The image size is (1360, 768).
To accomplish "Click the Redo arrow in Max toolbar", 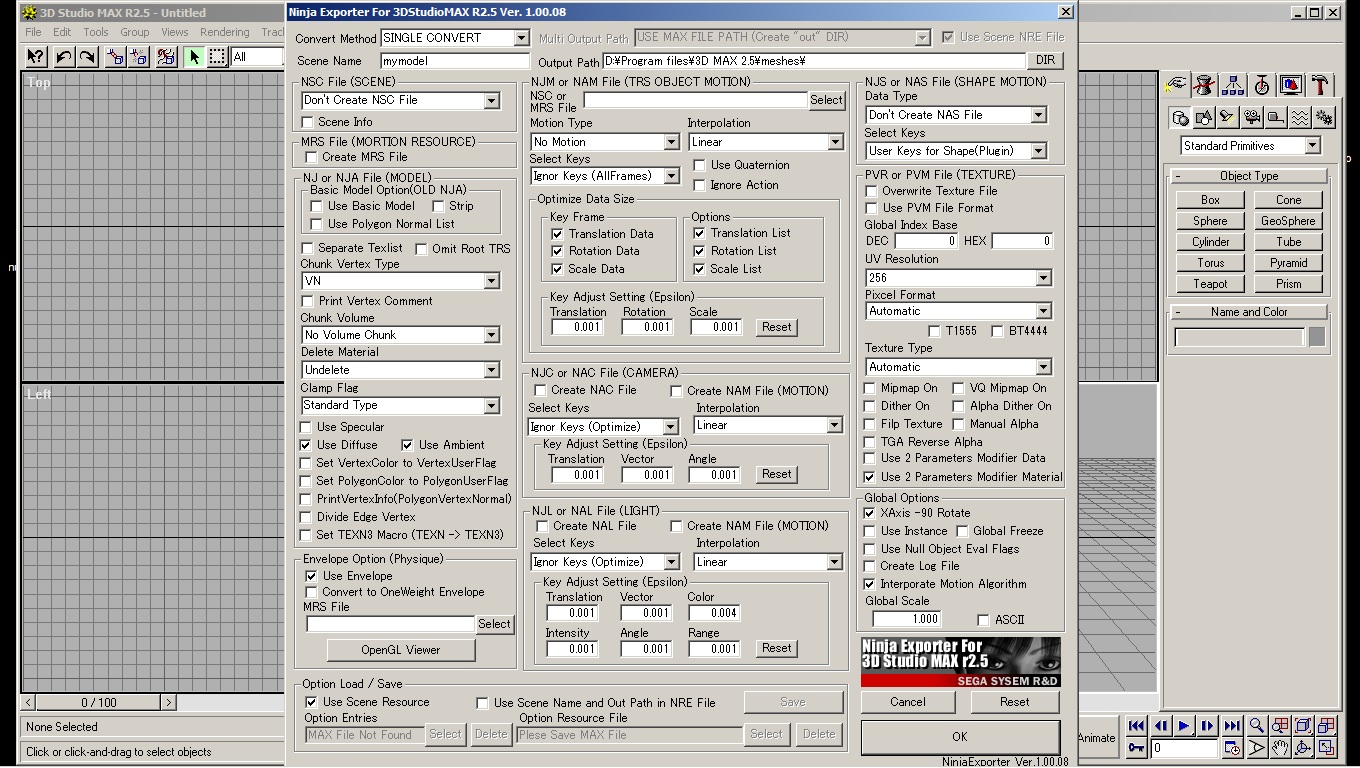I will 88,57.
